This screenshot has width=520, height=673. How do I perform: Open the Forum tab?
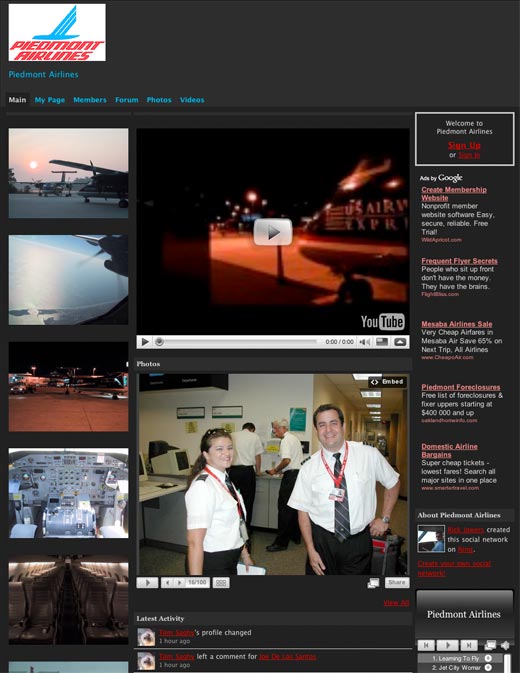point(127,100)
